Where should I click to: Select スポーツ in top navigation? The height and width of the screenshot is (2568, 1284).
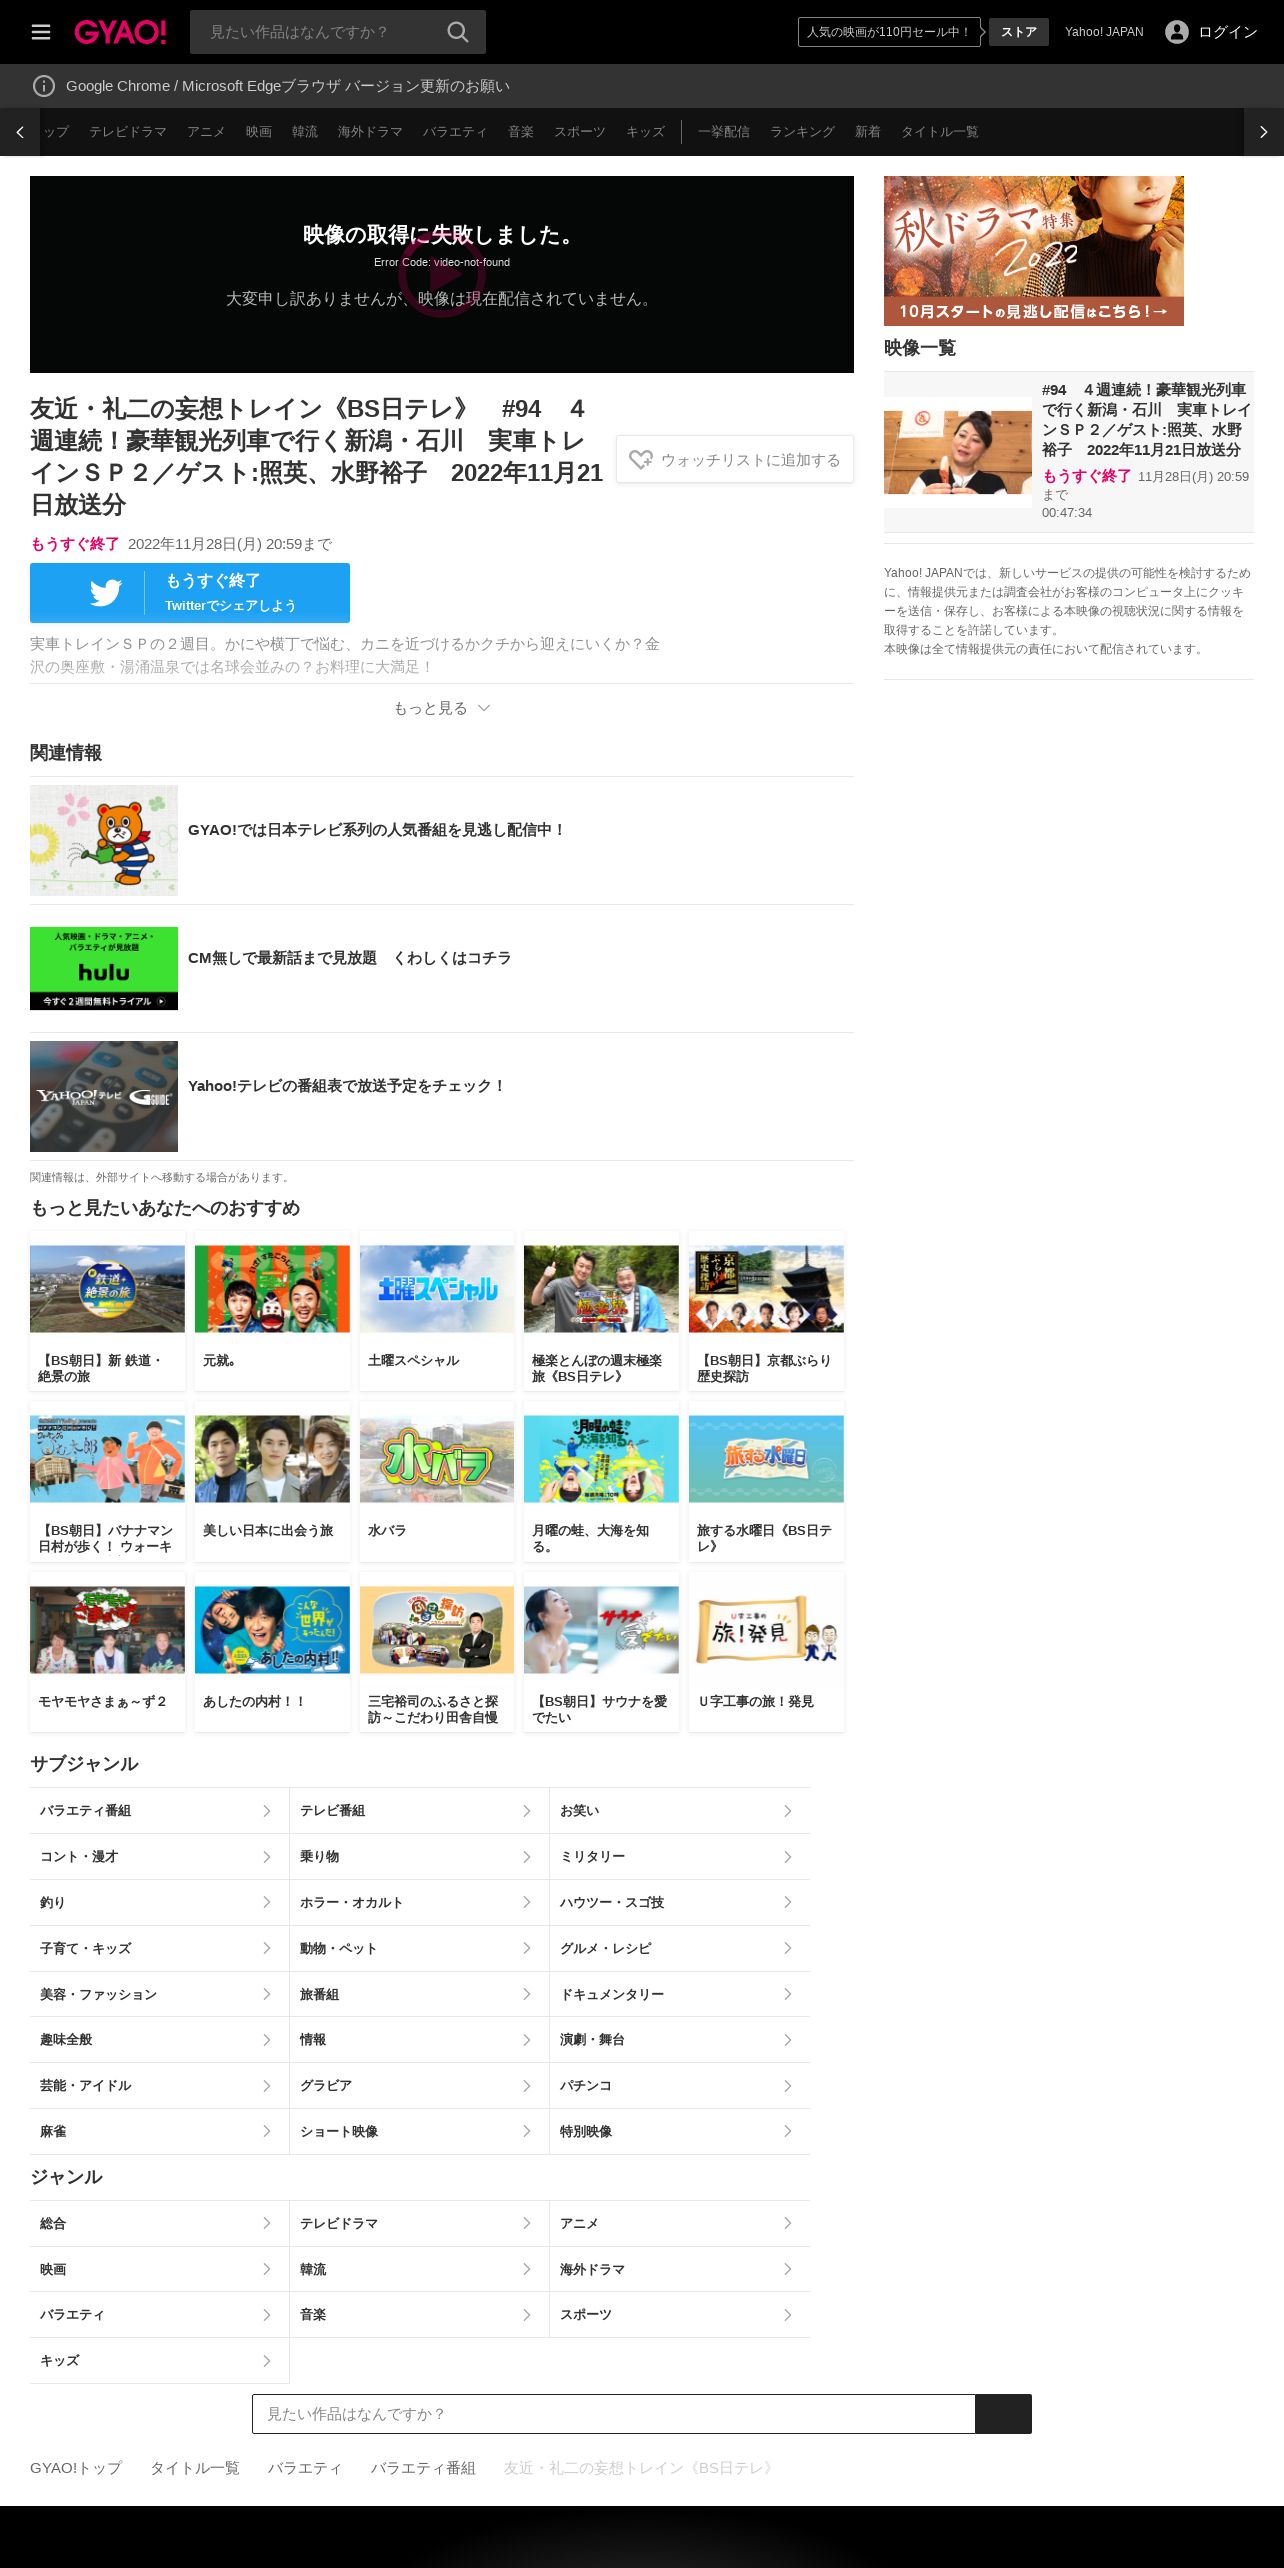(x=580, y=132)
